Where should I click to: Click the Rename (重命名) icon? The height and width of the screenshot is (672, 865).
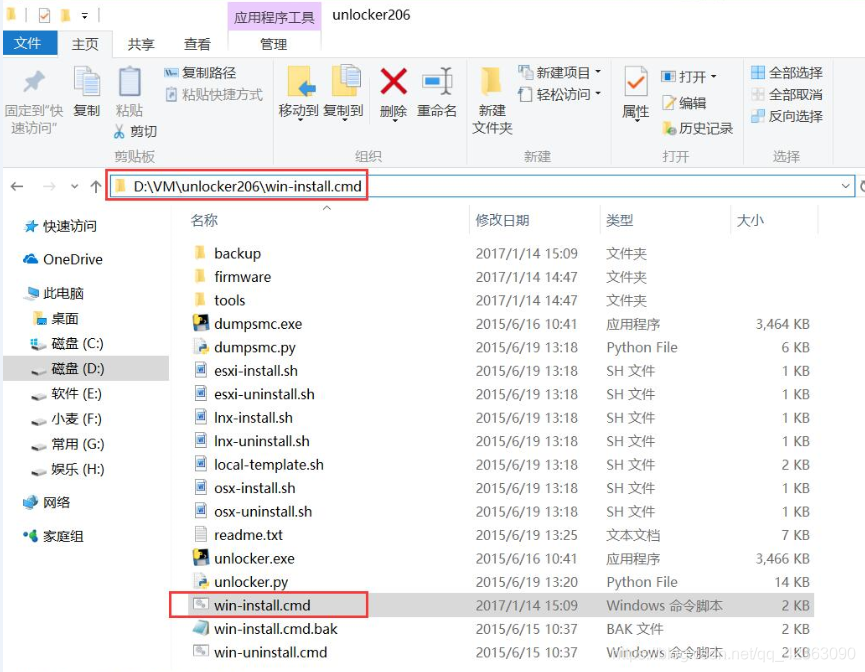(x=437, y=81)
